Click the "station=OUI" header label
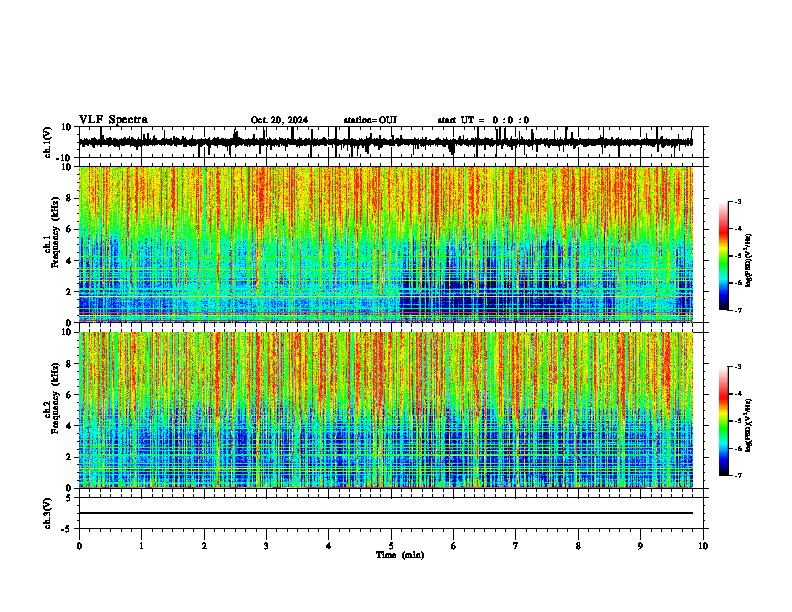The height and width of the screenshot is (612, 792). coord(370,120)
